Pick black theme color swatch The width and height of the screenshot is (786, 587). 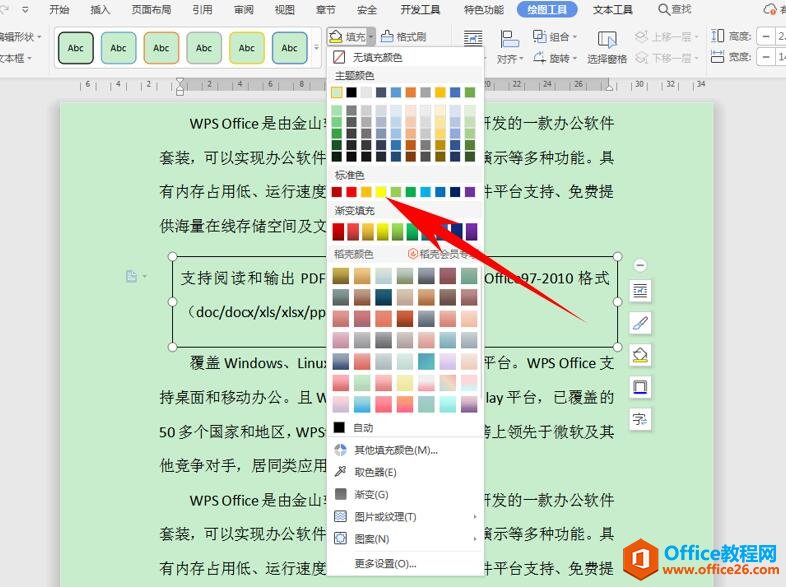(x=351, y=92)
